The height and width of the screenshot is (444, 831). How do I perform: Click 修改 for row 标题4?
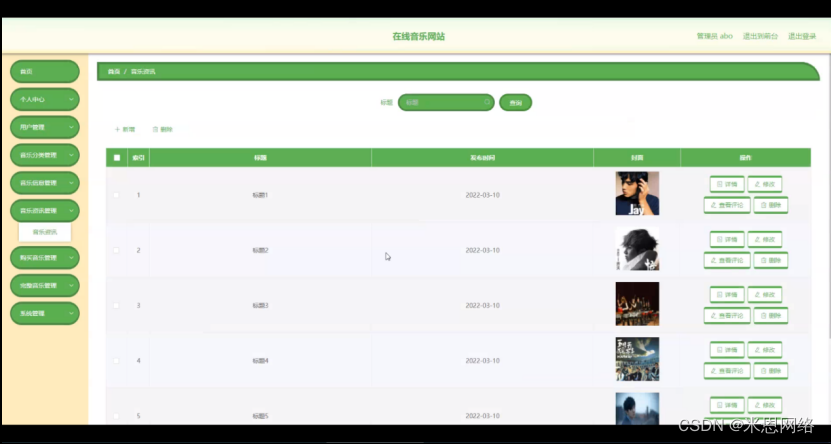[765, 350]
